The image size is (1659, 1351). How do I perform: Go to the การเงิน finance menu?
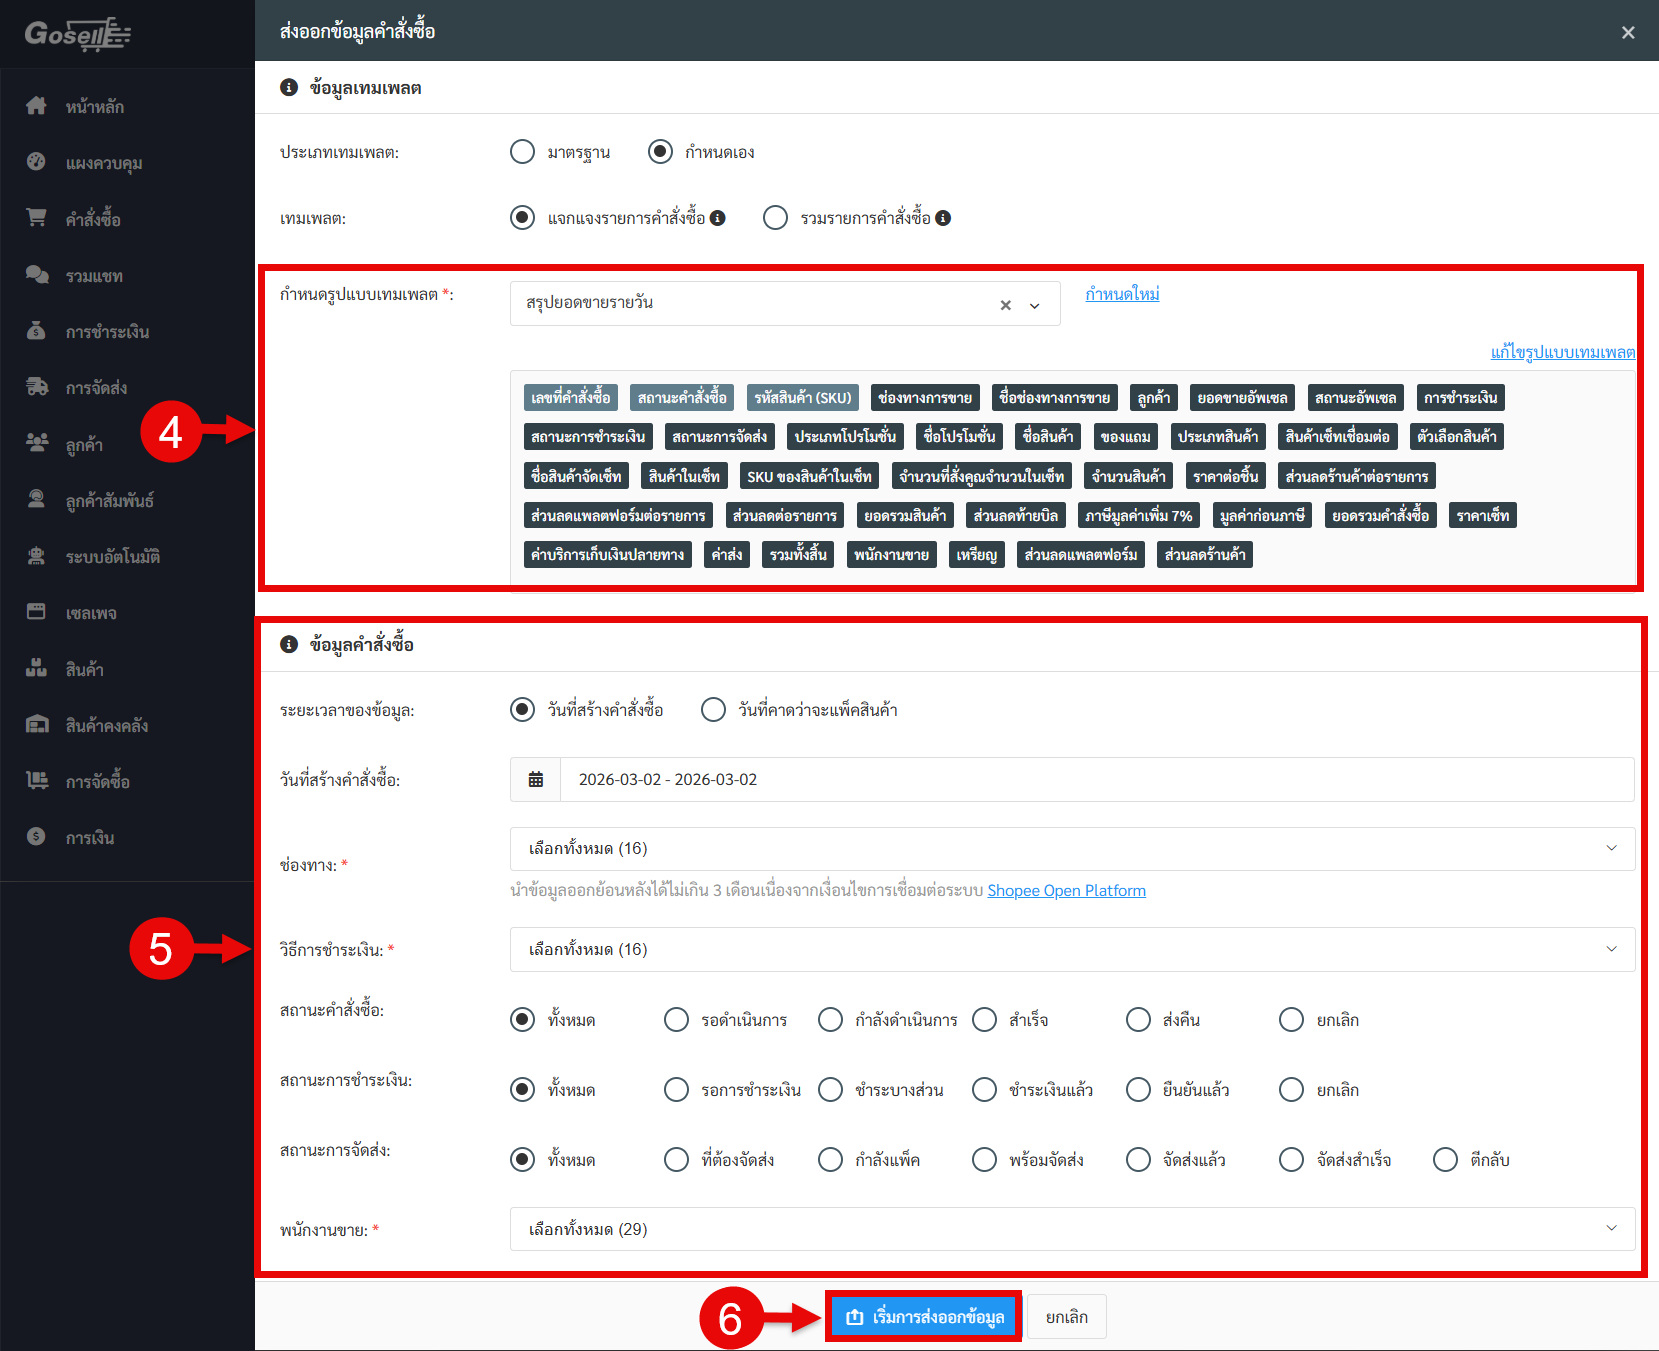click(x=90, y=838)
